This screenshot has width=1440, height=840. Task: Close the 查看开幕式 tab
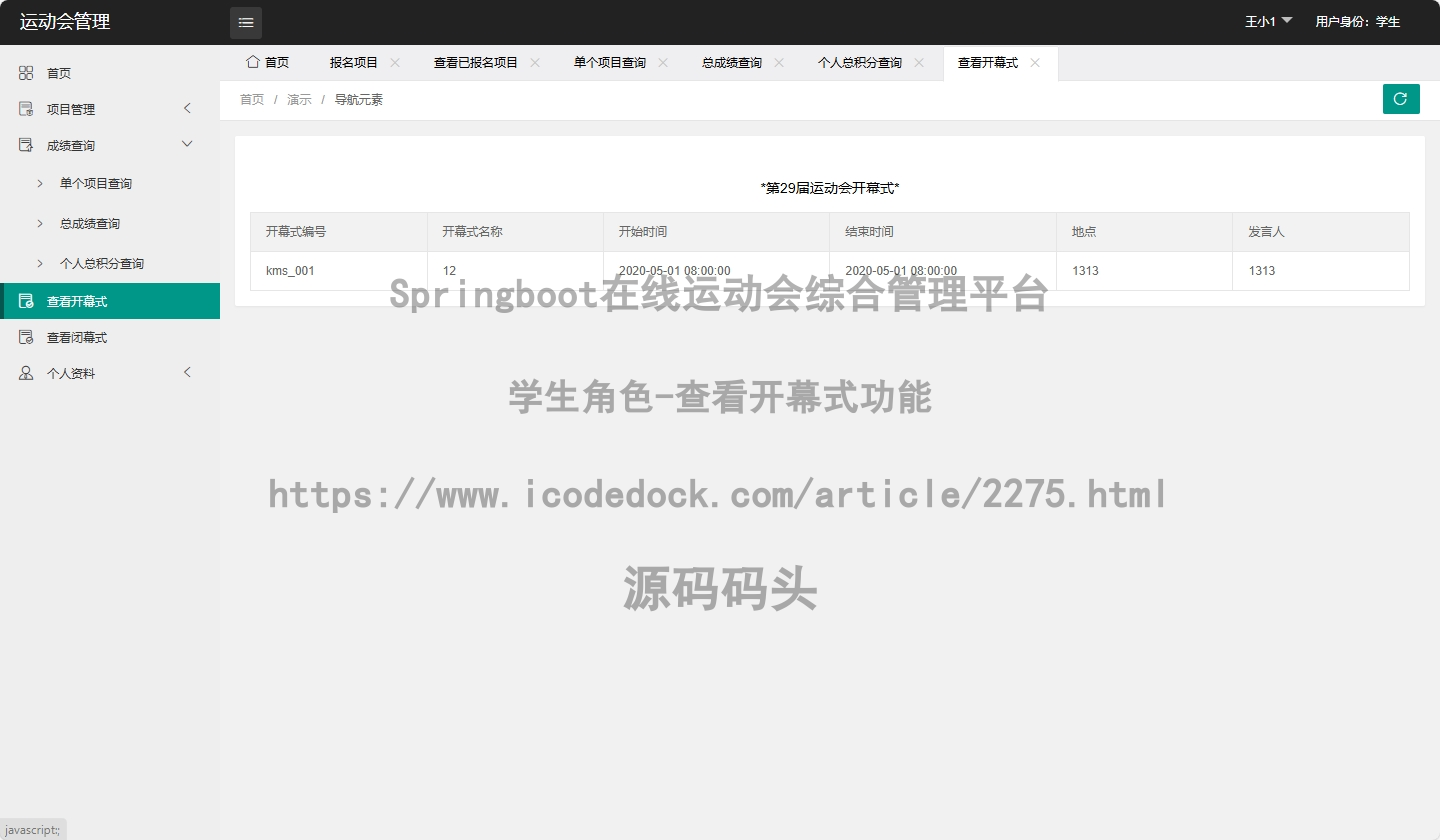pyautogui.click(x=1035, y=62)
